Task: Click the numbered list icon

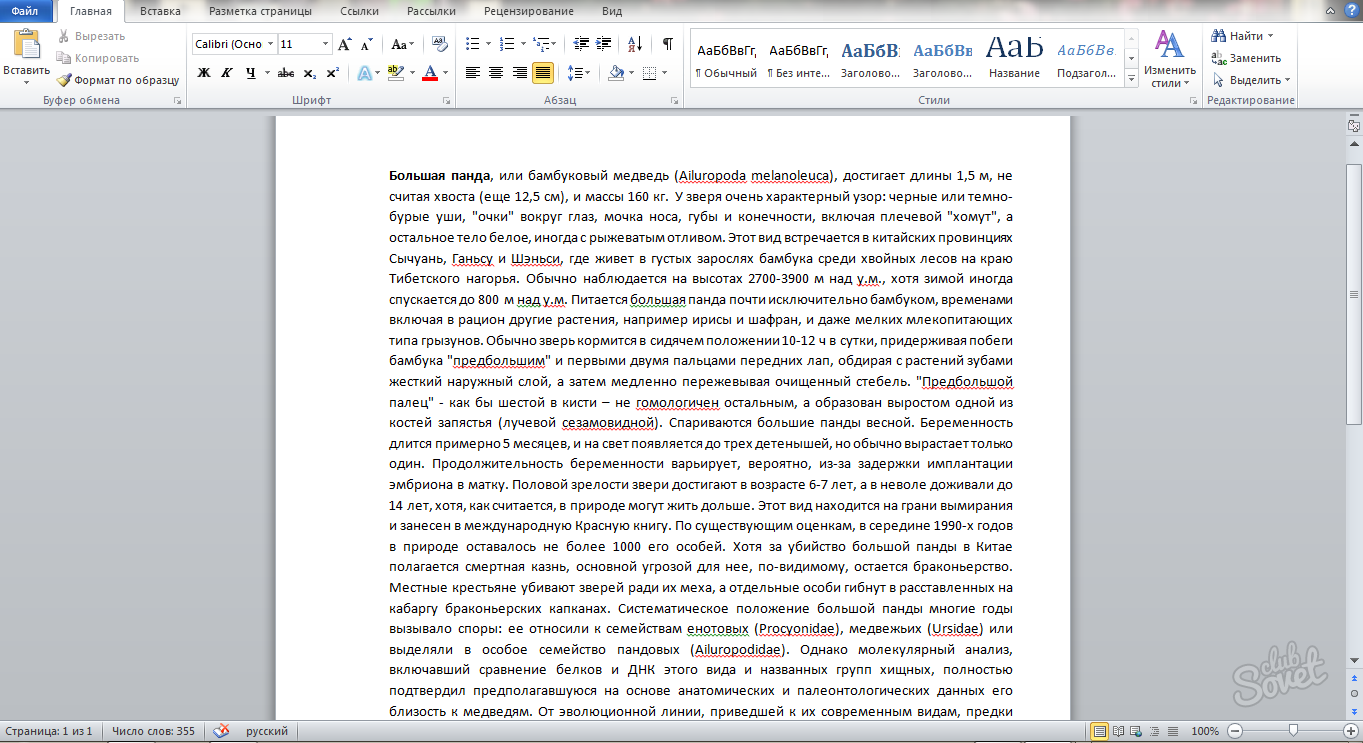Action: click(x=506, y=44)
